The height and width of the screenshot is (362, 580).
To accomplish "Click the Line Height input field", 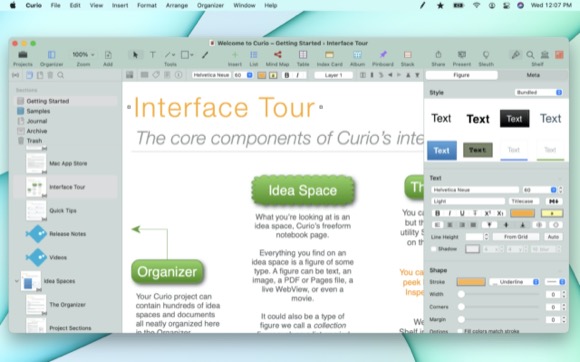I will pos(474,237).
